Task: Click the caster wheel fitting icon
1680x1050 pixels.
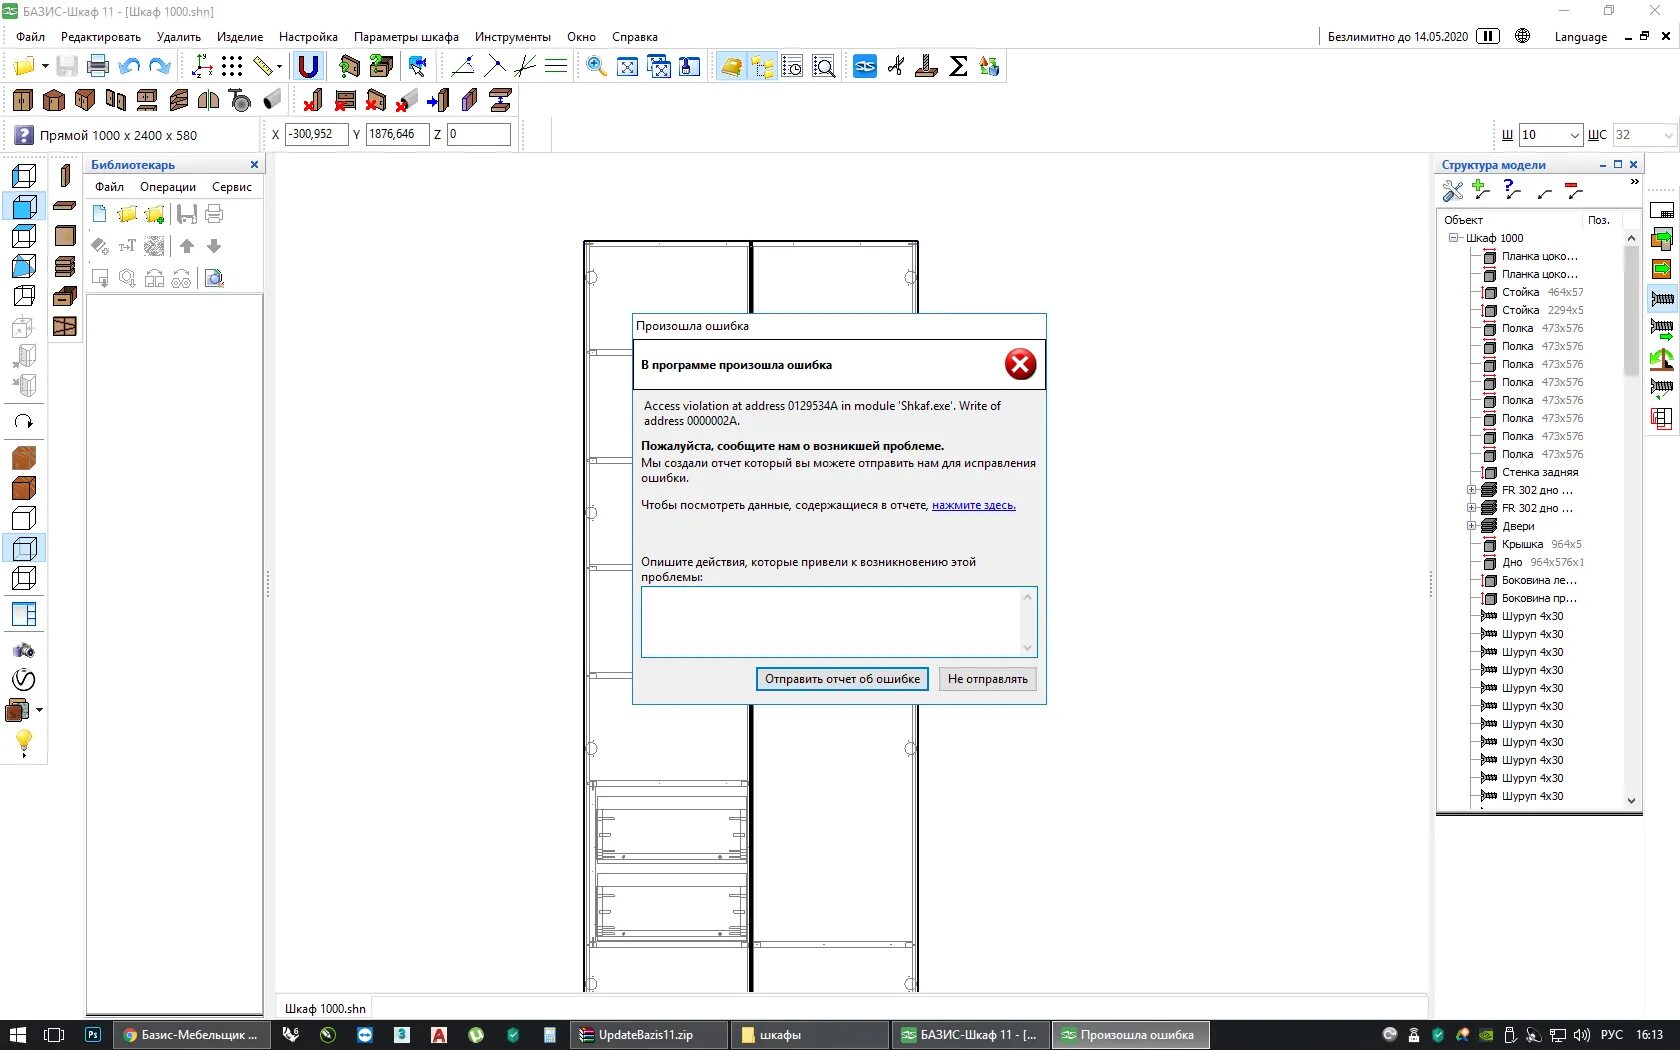Action: [x=240, y=100]
